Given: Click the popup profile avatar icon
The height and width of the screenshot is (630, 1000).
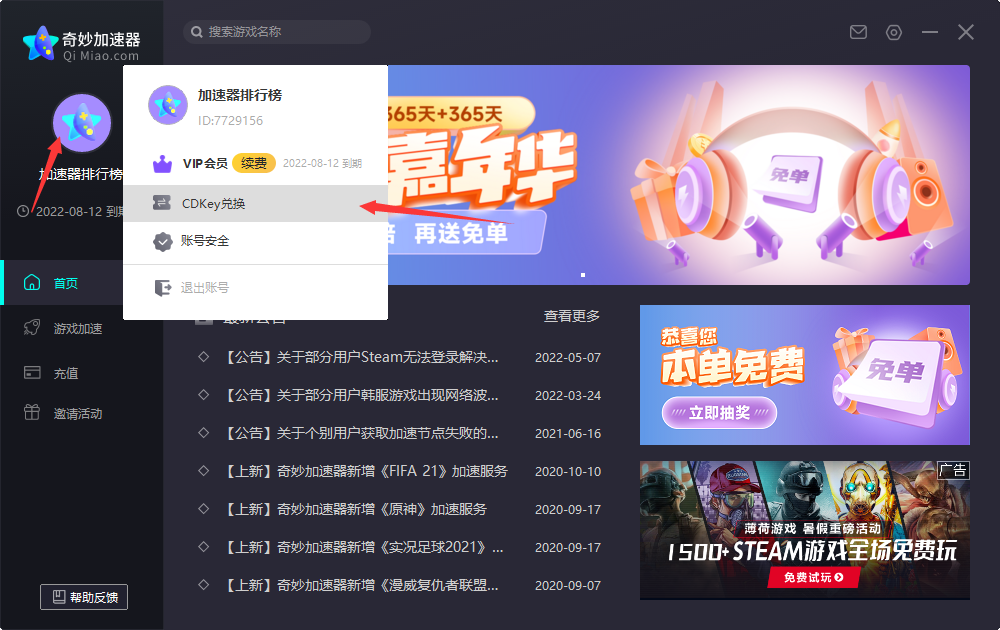Looking at the screenshot, I should point(168,105).
